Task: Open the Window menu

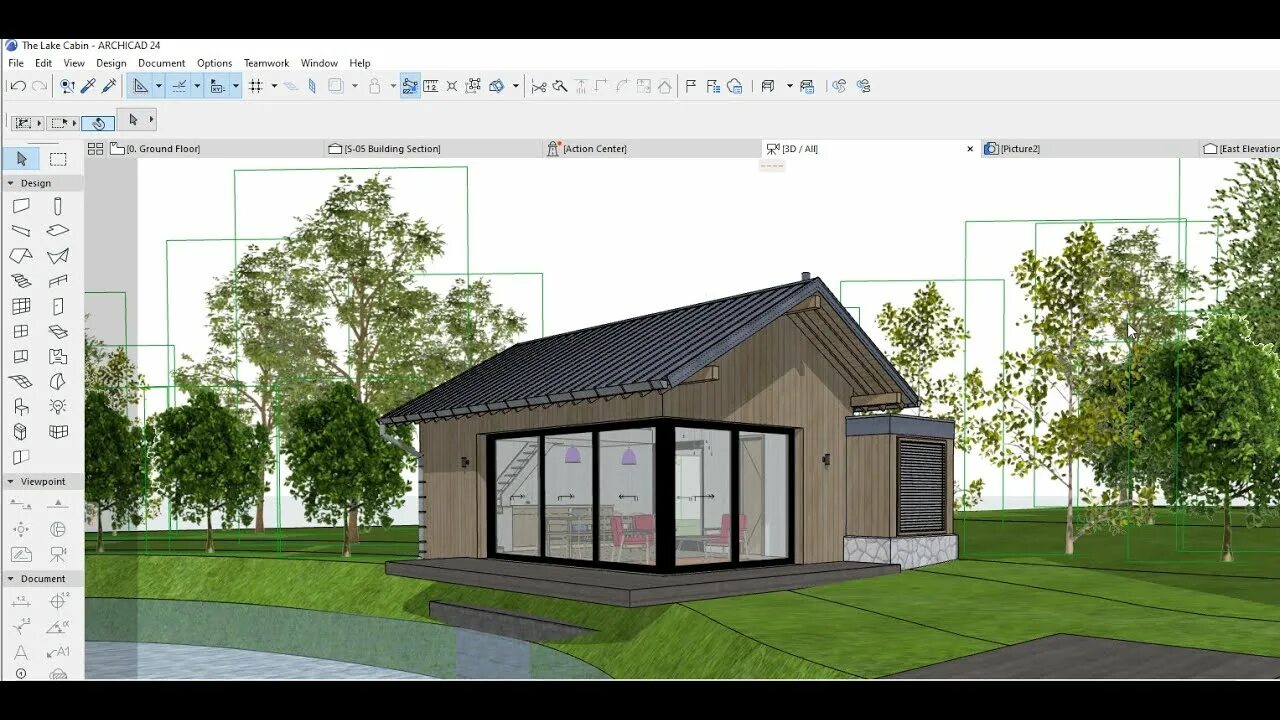Action: point(319,63)
